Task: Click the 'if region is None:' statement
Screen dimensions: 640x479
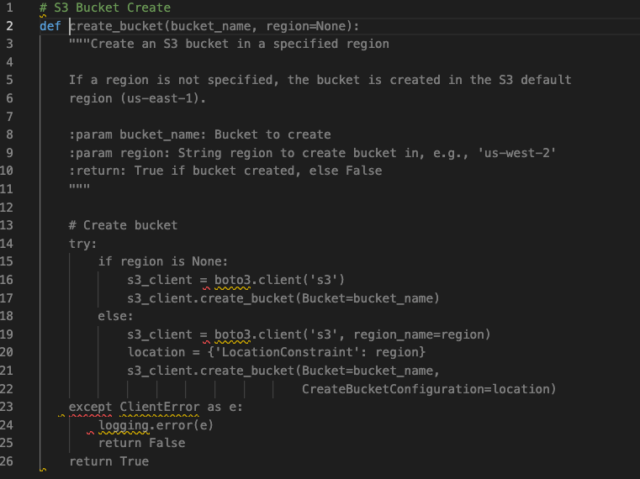Action: tap(163, 262)
